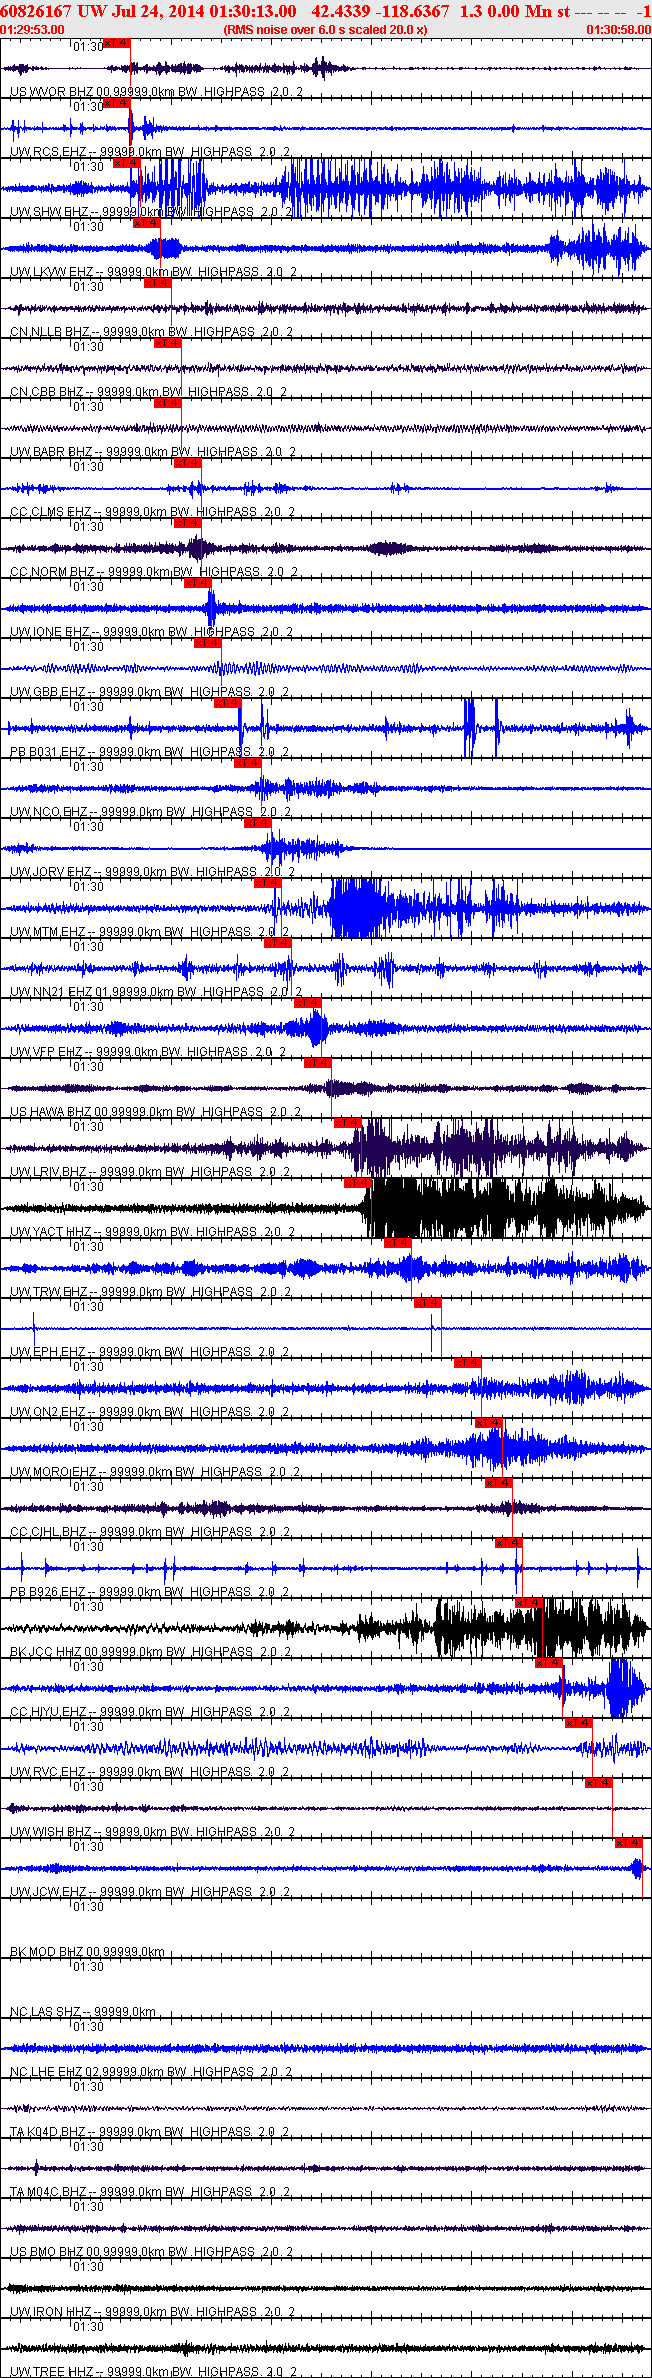Click the UW WISH BHZ station label

[x=152, y=1832]
